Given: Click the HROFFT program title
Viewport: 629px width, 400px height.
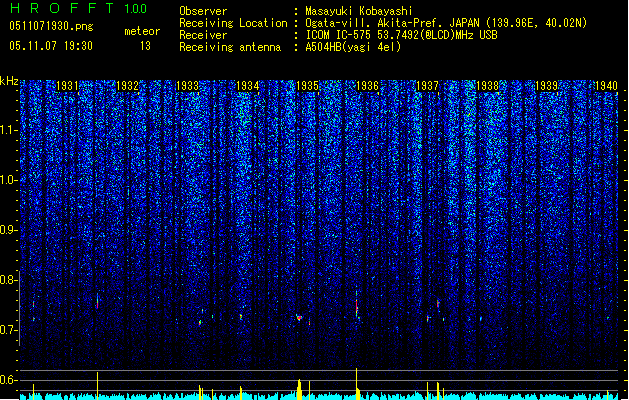Looking at the screenshot, I should (62, 8).
